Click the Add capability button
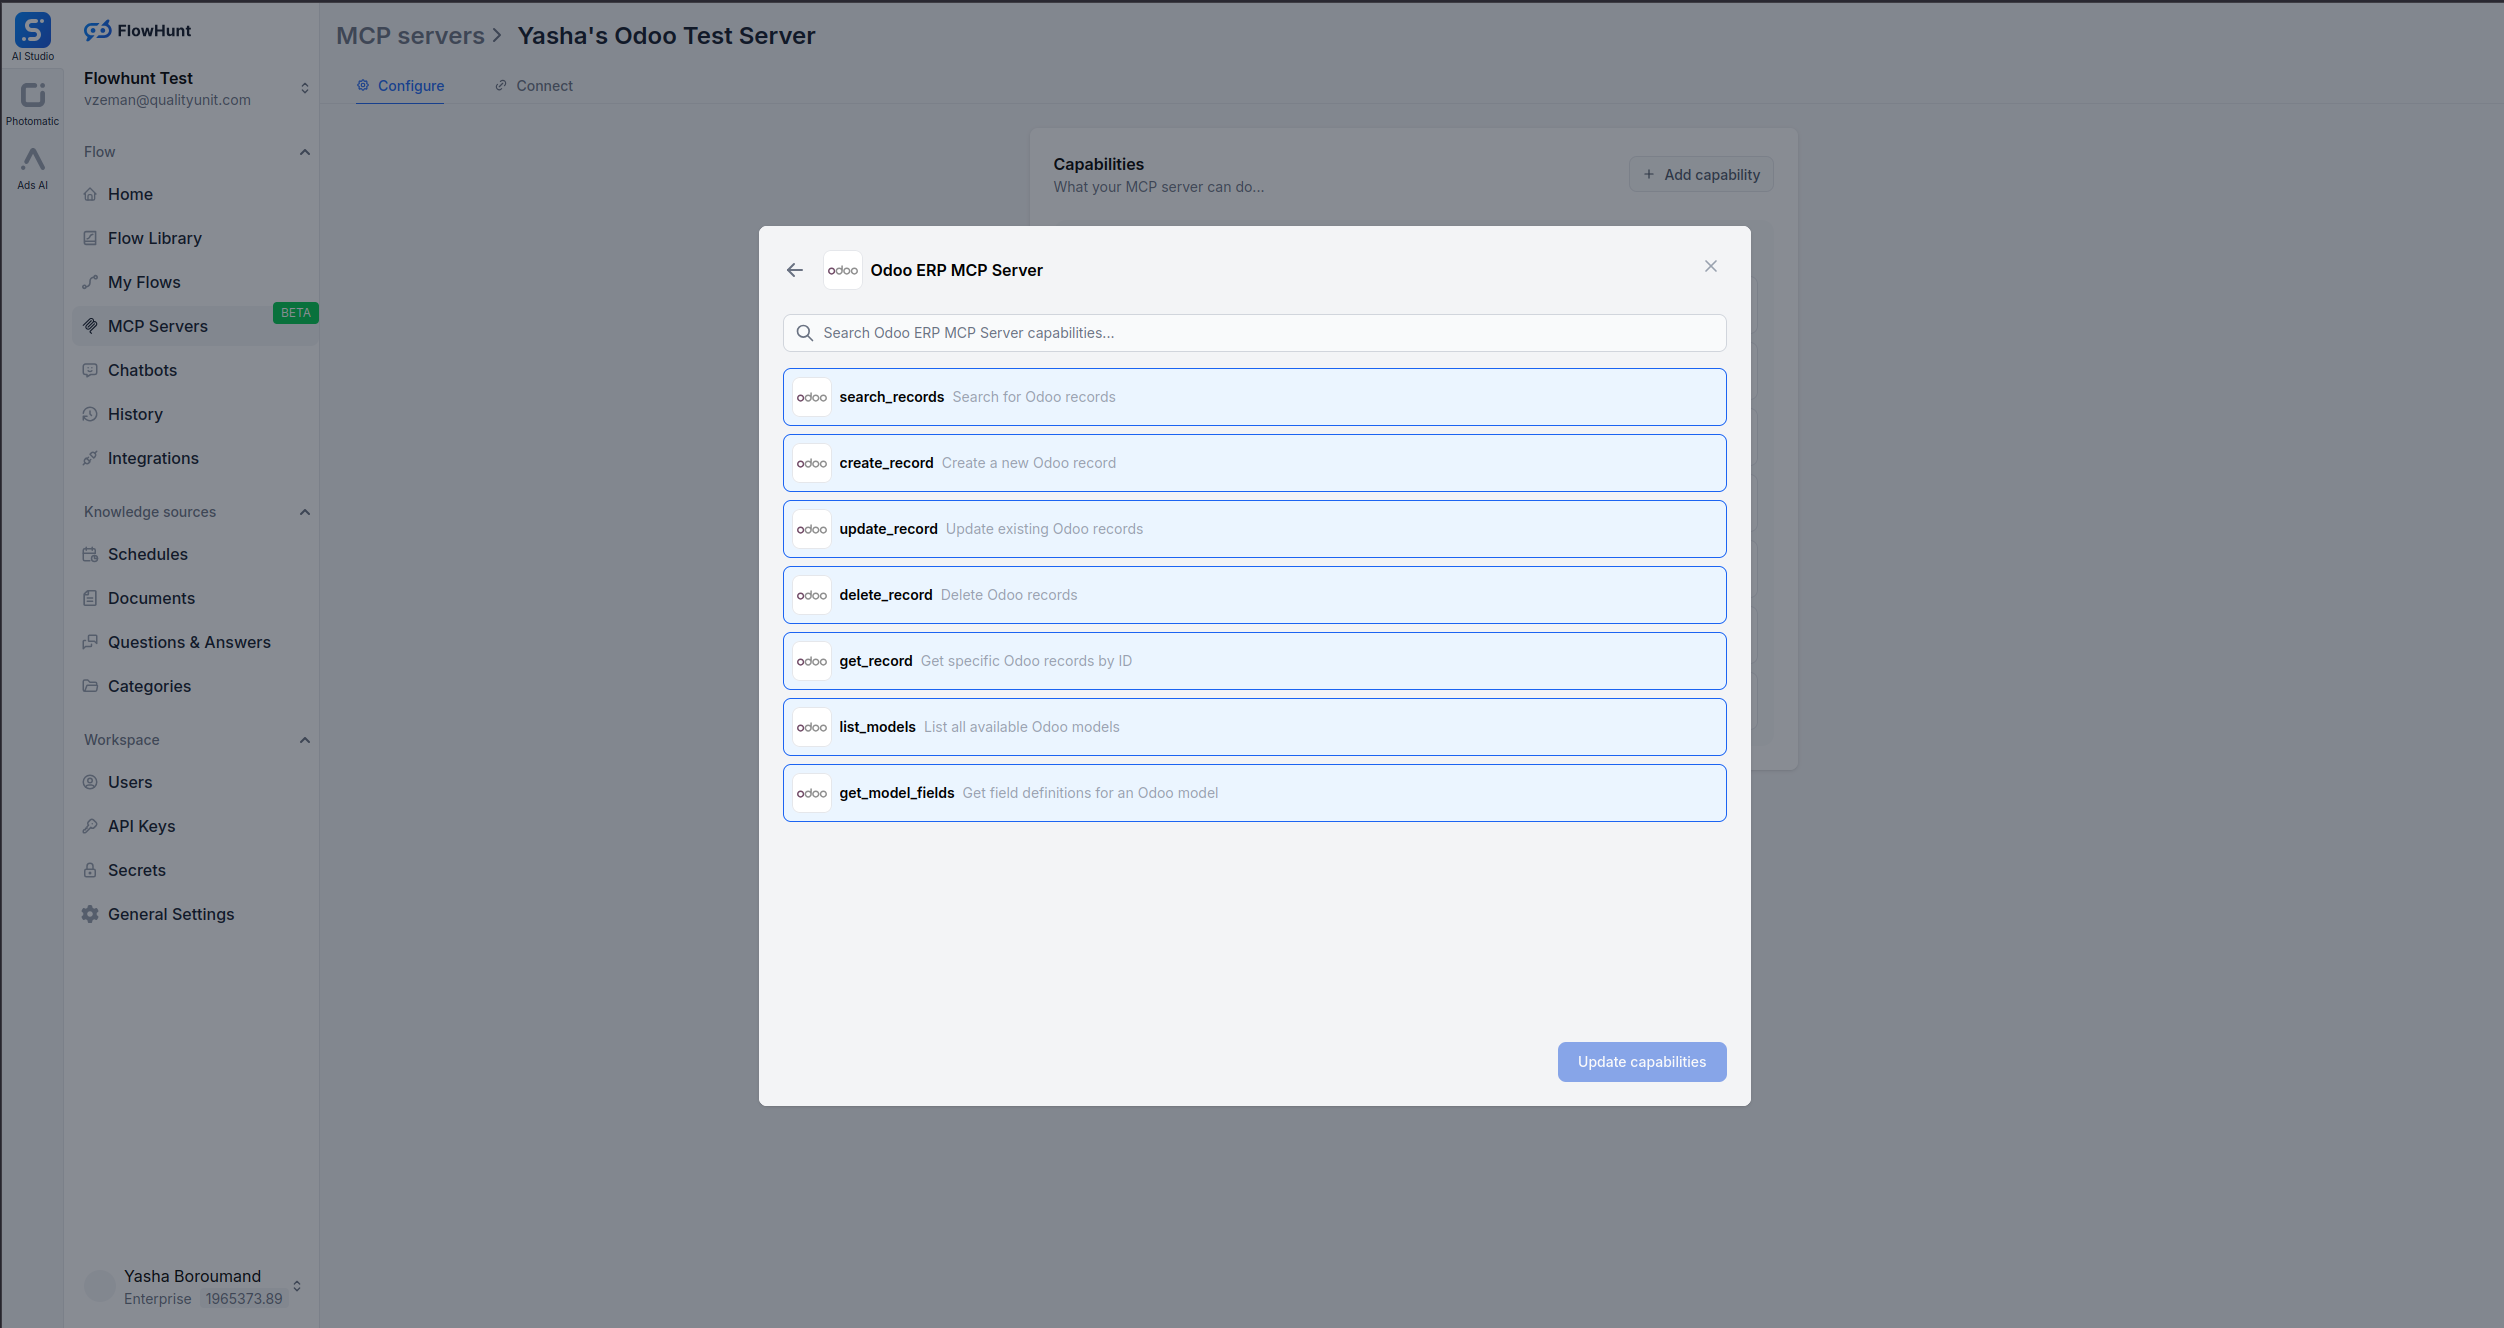This screenshot has width=2504, height=1328. tap(1700, 173)
